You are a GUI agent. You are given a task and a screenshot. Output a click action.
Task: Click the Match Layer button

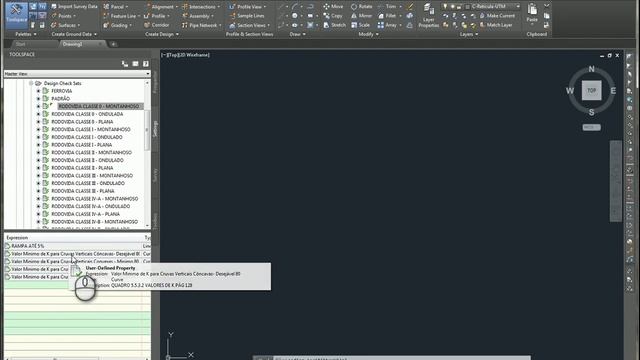coord(496,25)
